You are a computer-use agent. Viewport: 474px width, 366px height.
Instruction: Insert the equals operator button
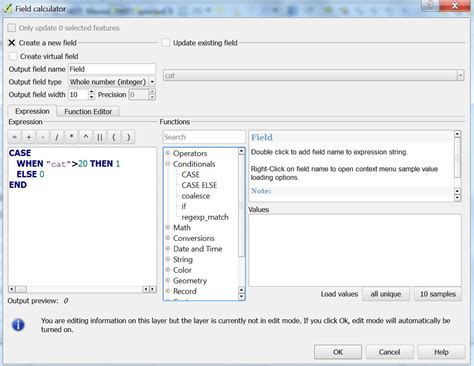point(14,137)
